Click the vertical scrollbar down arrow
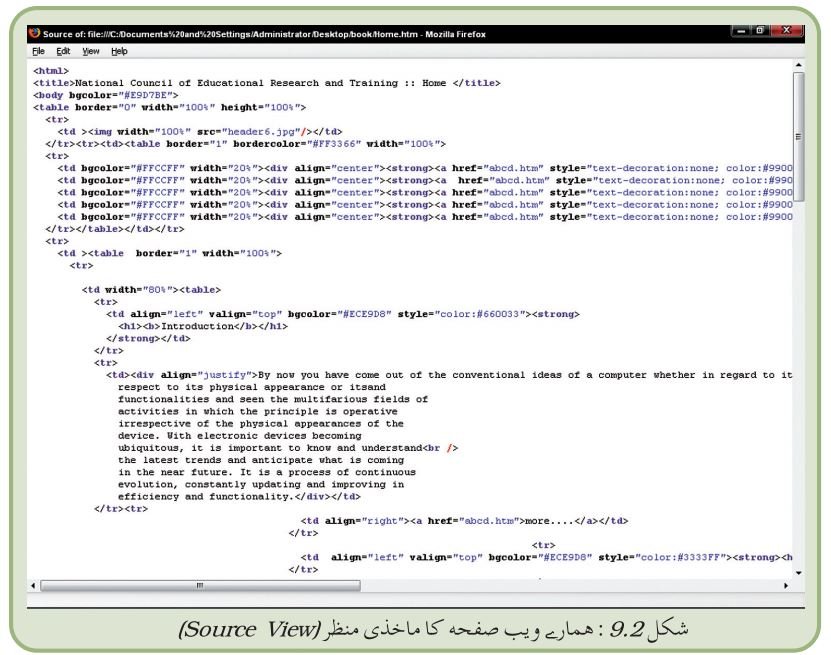Screen dimensions: 831x655 click(x=799, y=573)
